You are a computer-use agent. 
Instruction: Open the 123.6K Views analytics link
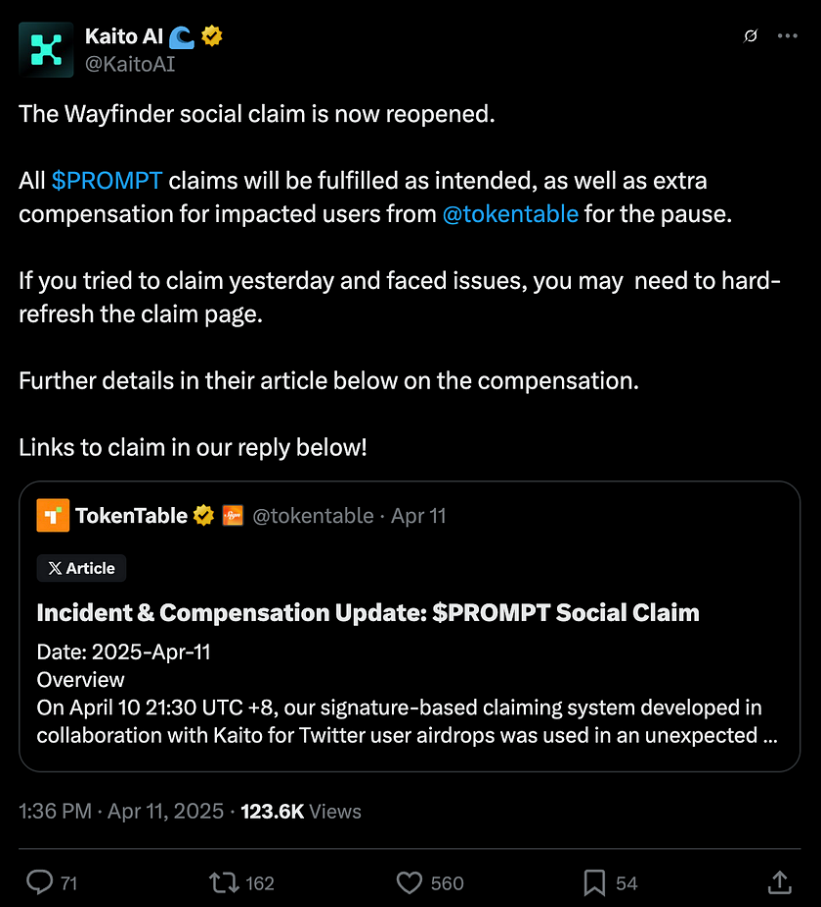[301, 812]
